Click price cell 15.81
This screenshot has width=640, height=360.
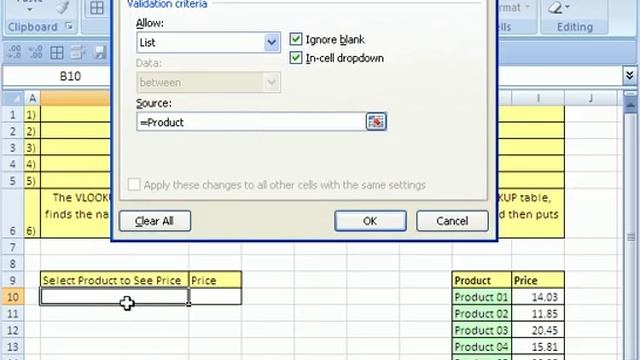click(x=538, y=347)
